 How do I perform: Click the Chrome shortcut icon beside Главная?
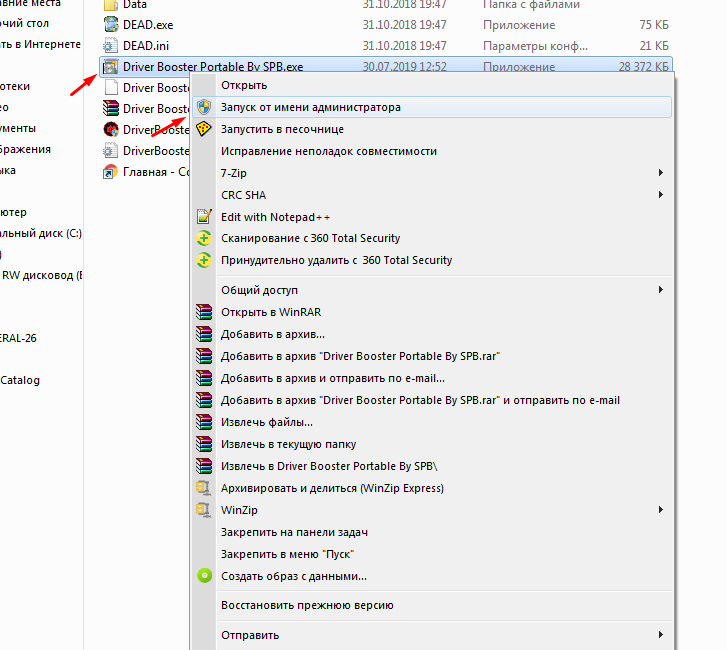[110, 172]
